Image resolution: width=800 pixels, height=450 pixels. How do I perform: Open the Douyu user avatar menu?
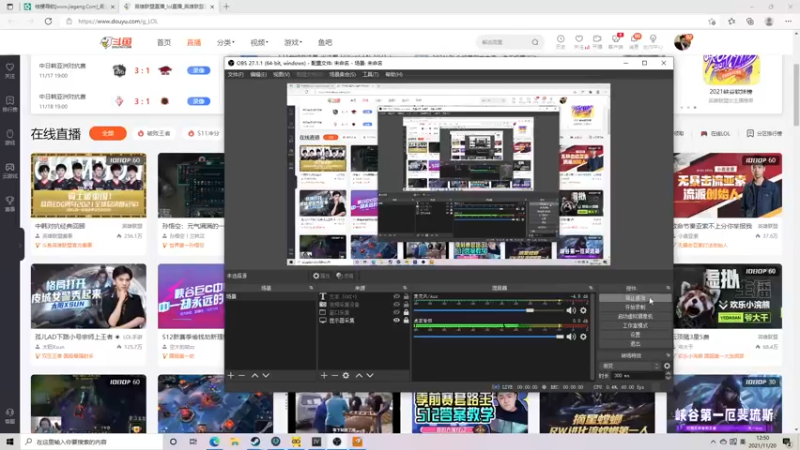[x=682, y=42]
